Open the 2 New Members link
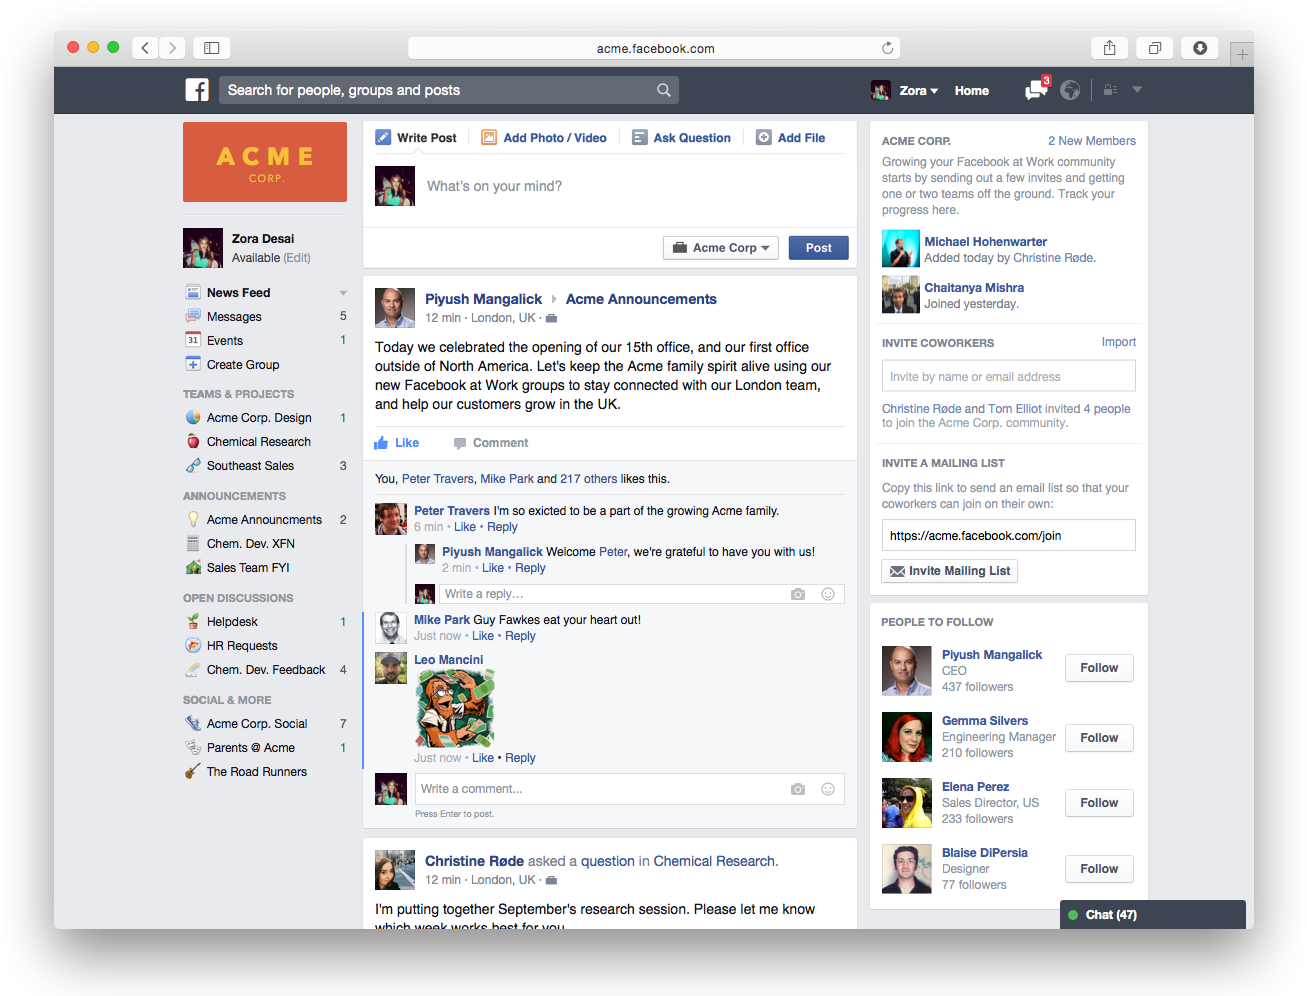Screen dimensions: 1307x996 point(1092,141)
